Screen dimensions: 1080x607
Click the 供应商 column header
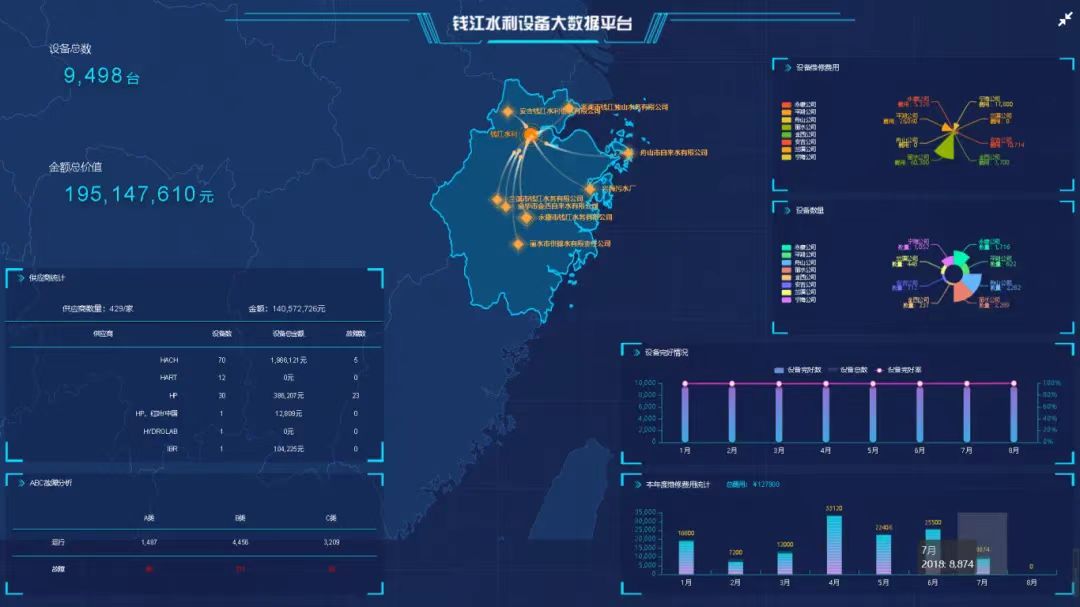[x=103, y=333]
